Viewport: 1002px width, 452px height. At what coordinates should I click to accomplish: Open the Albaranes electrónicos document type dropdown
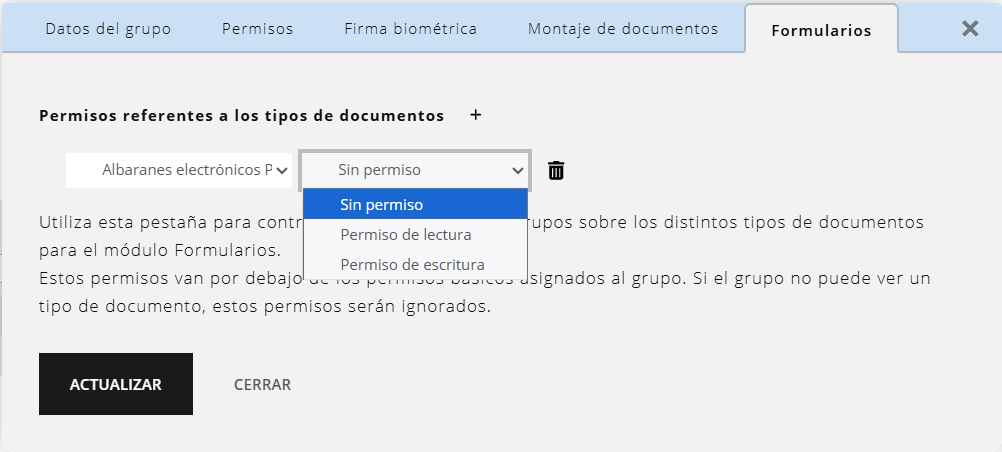tap(180, 171)
